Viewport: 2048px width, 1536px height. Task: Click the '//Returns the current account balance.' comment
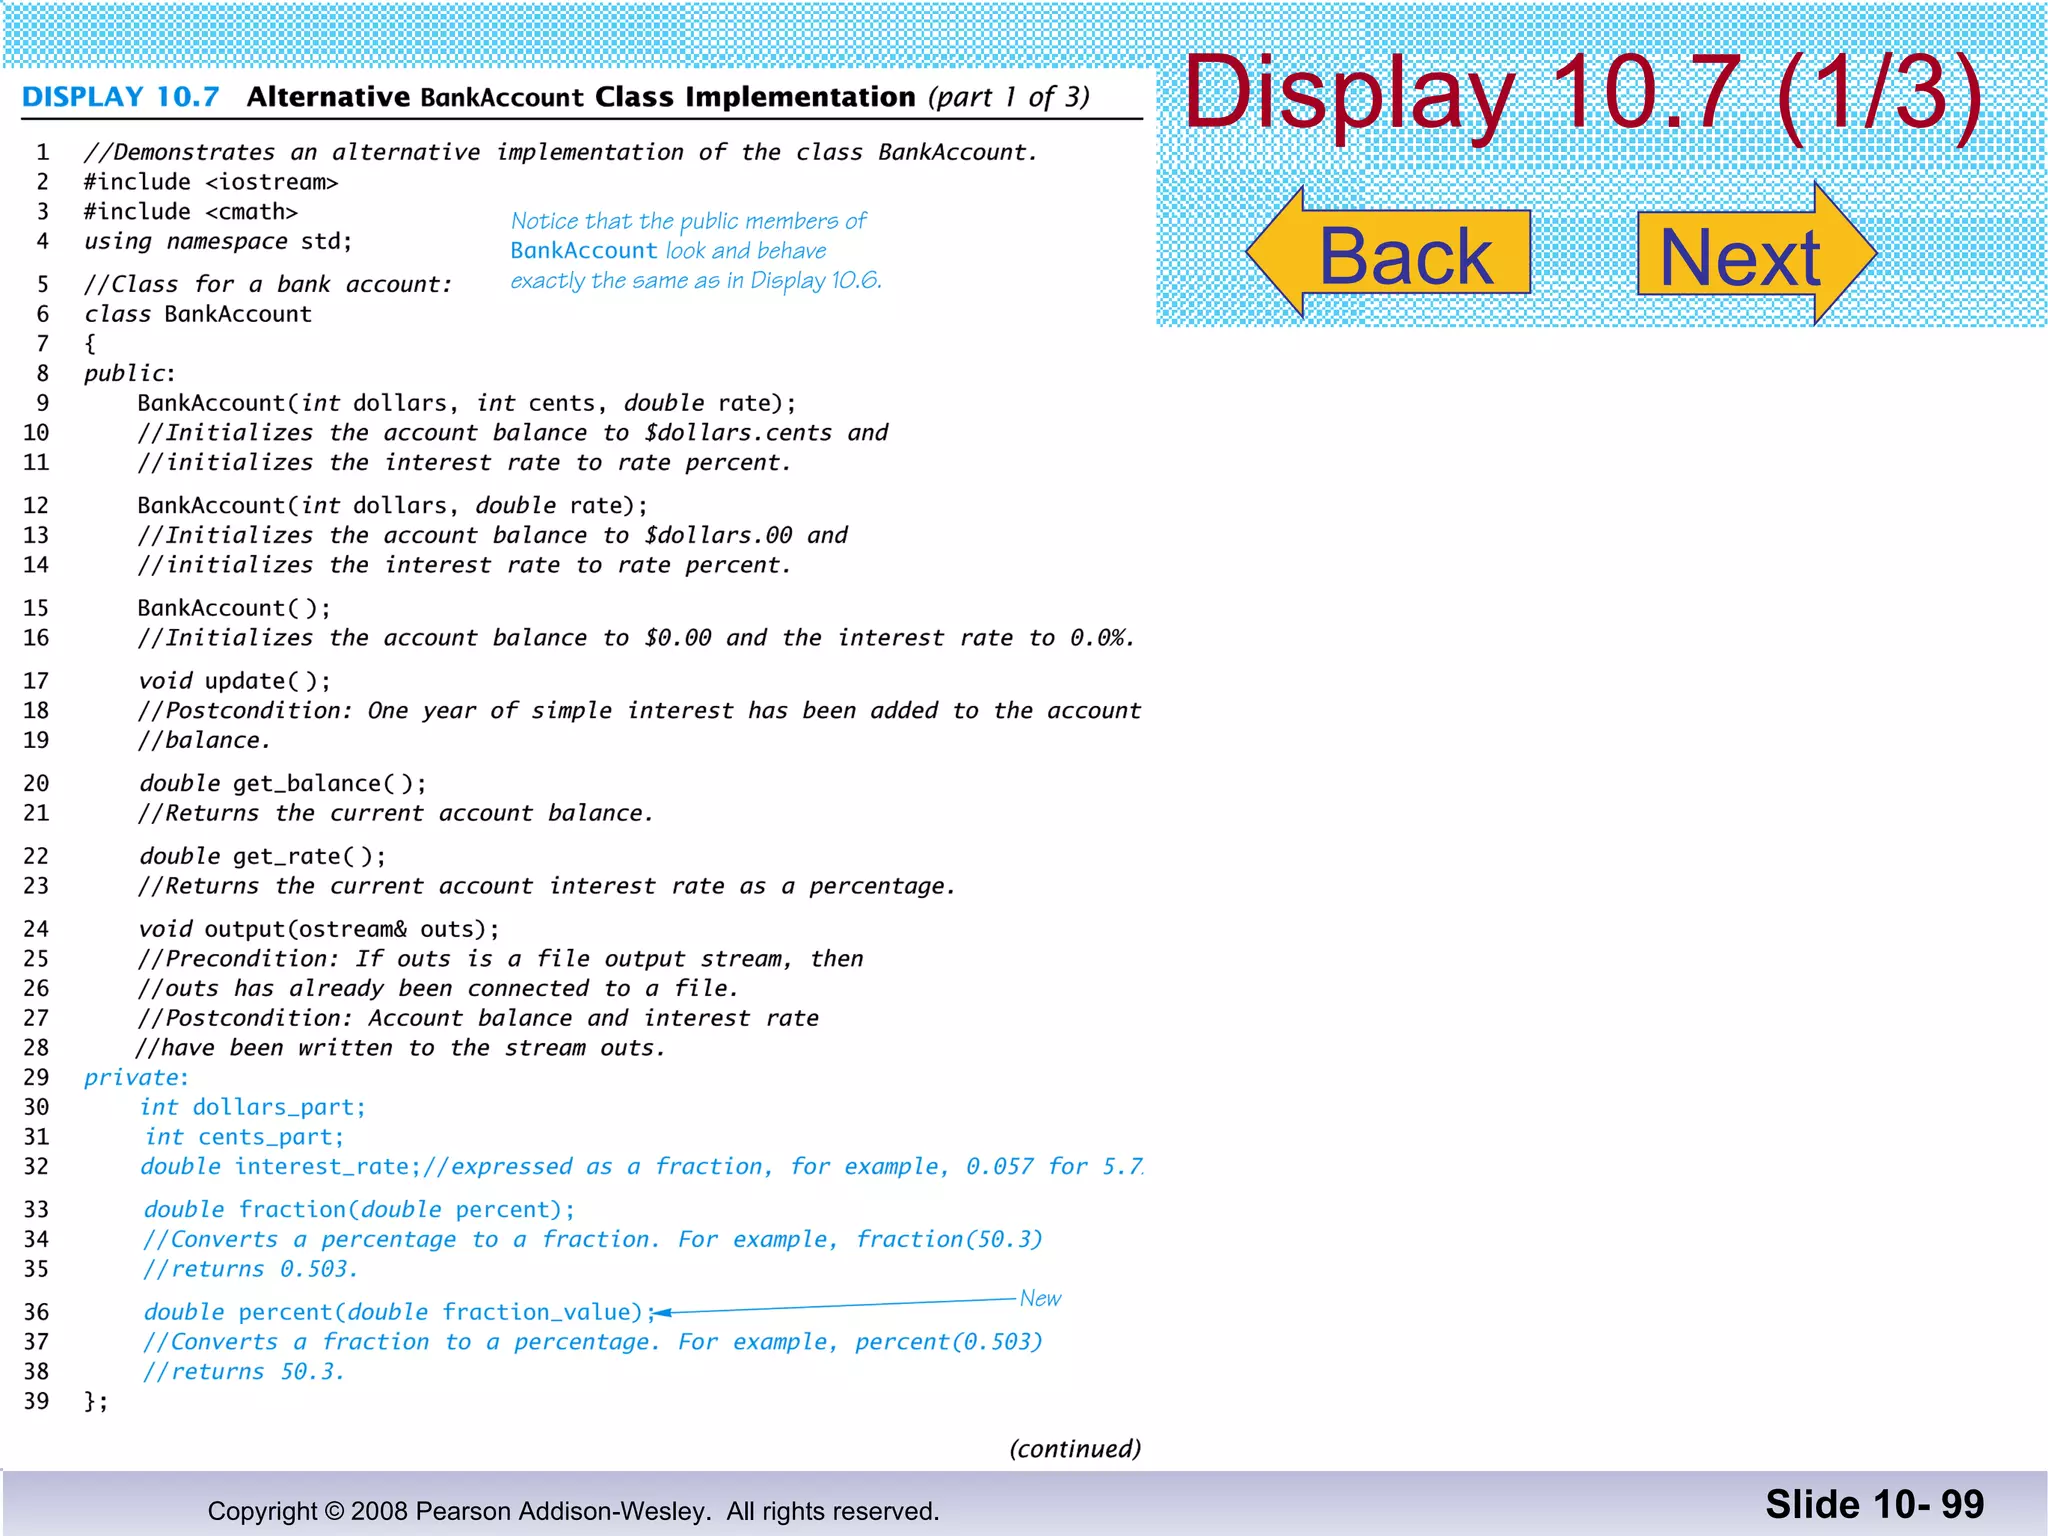(395, 813)
